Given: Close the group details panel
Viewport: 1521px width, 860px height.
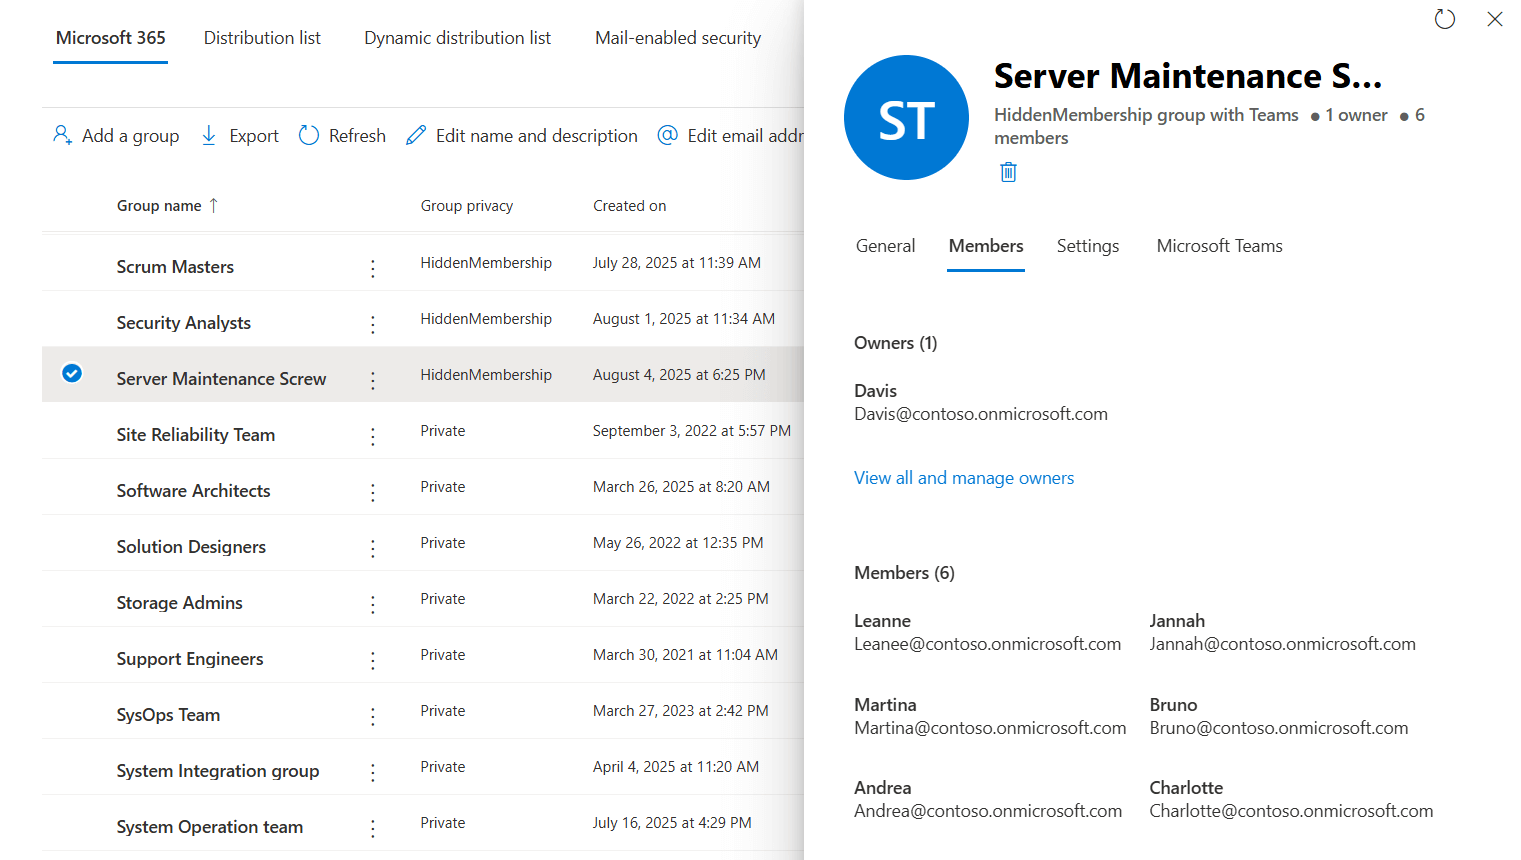Looking at the screenshot, I should coord(1495,19).
